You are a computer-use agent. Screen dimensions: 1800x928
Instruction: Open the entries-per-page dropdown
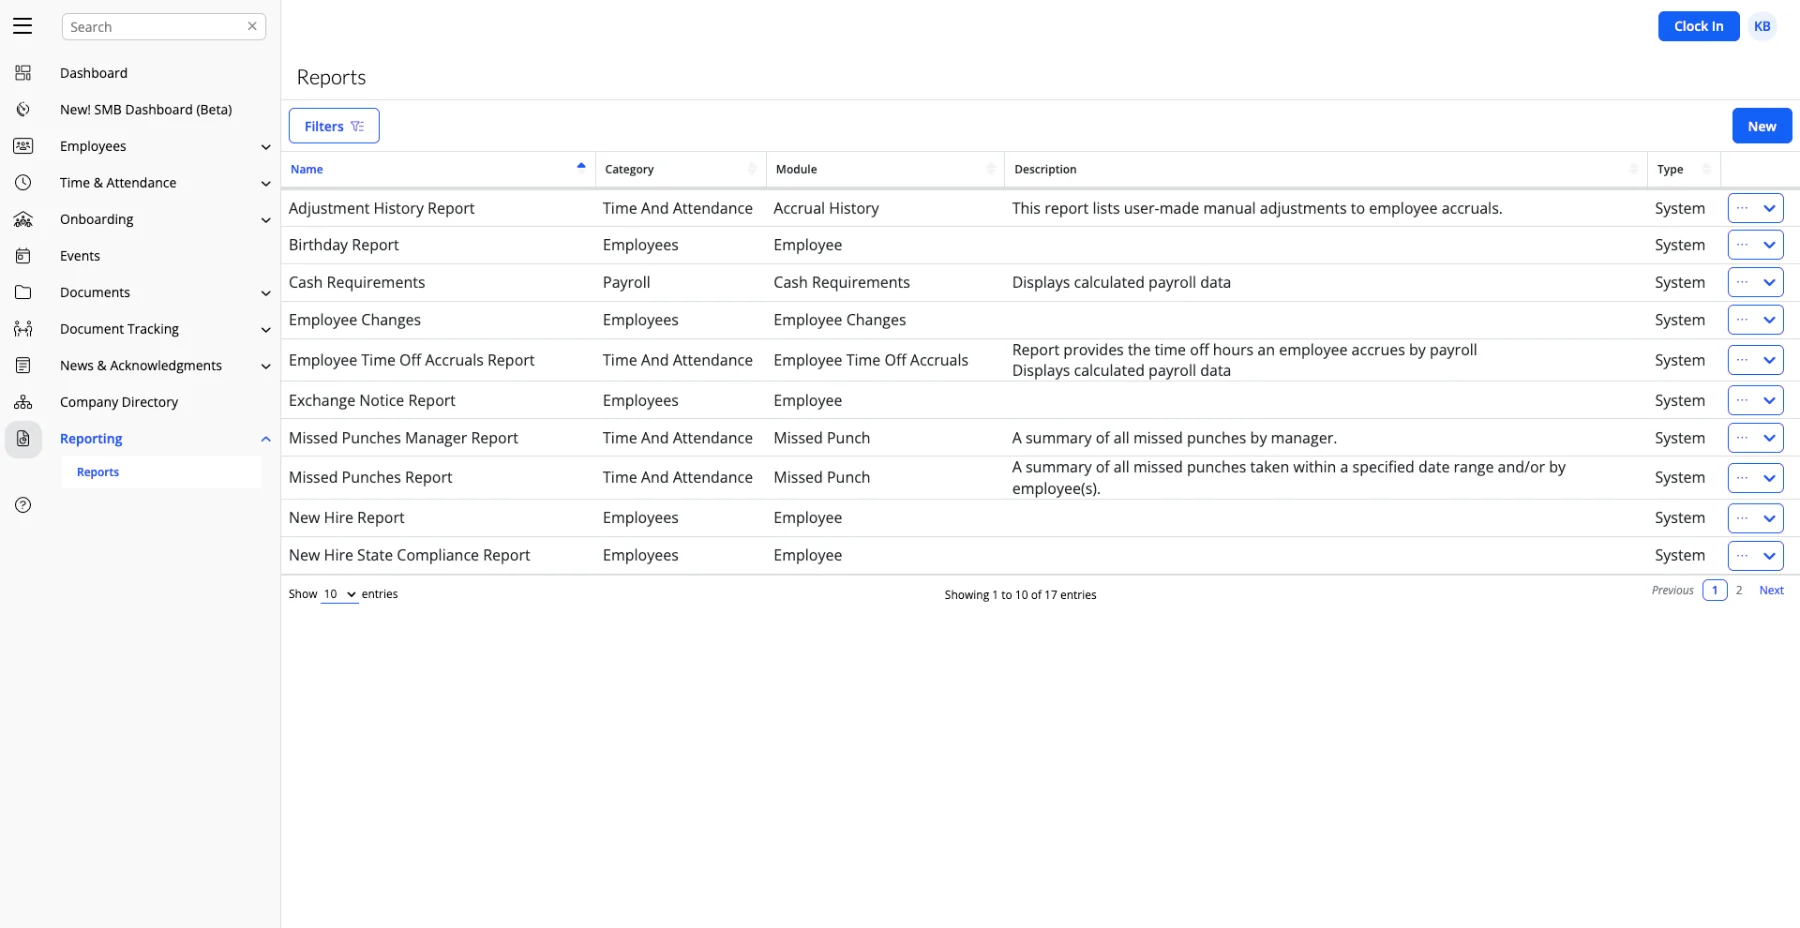[339, 594]
